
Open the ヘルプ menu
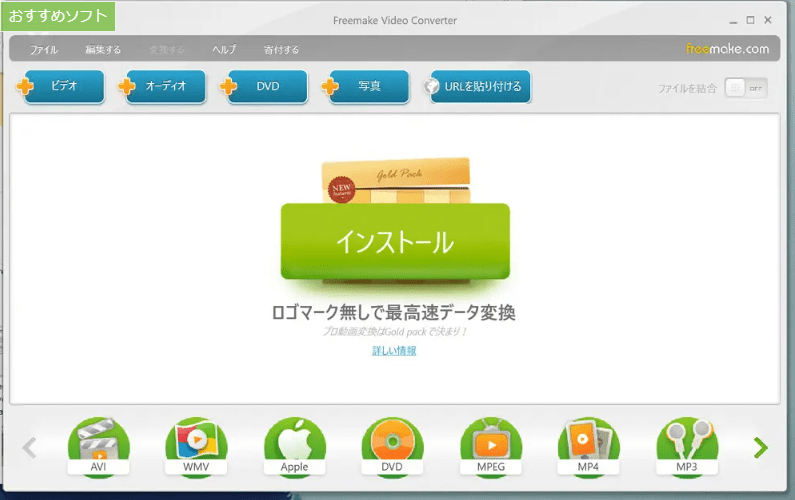pyautogui.click(x=224, y=50)
